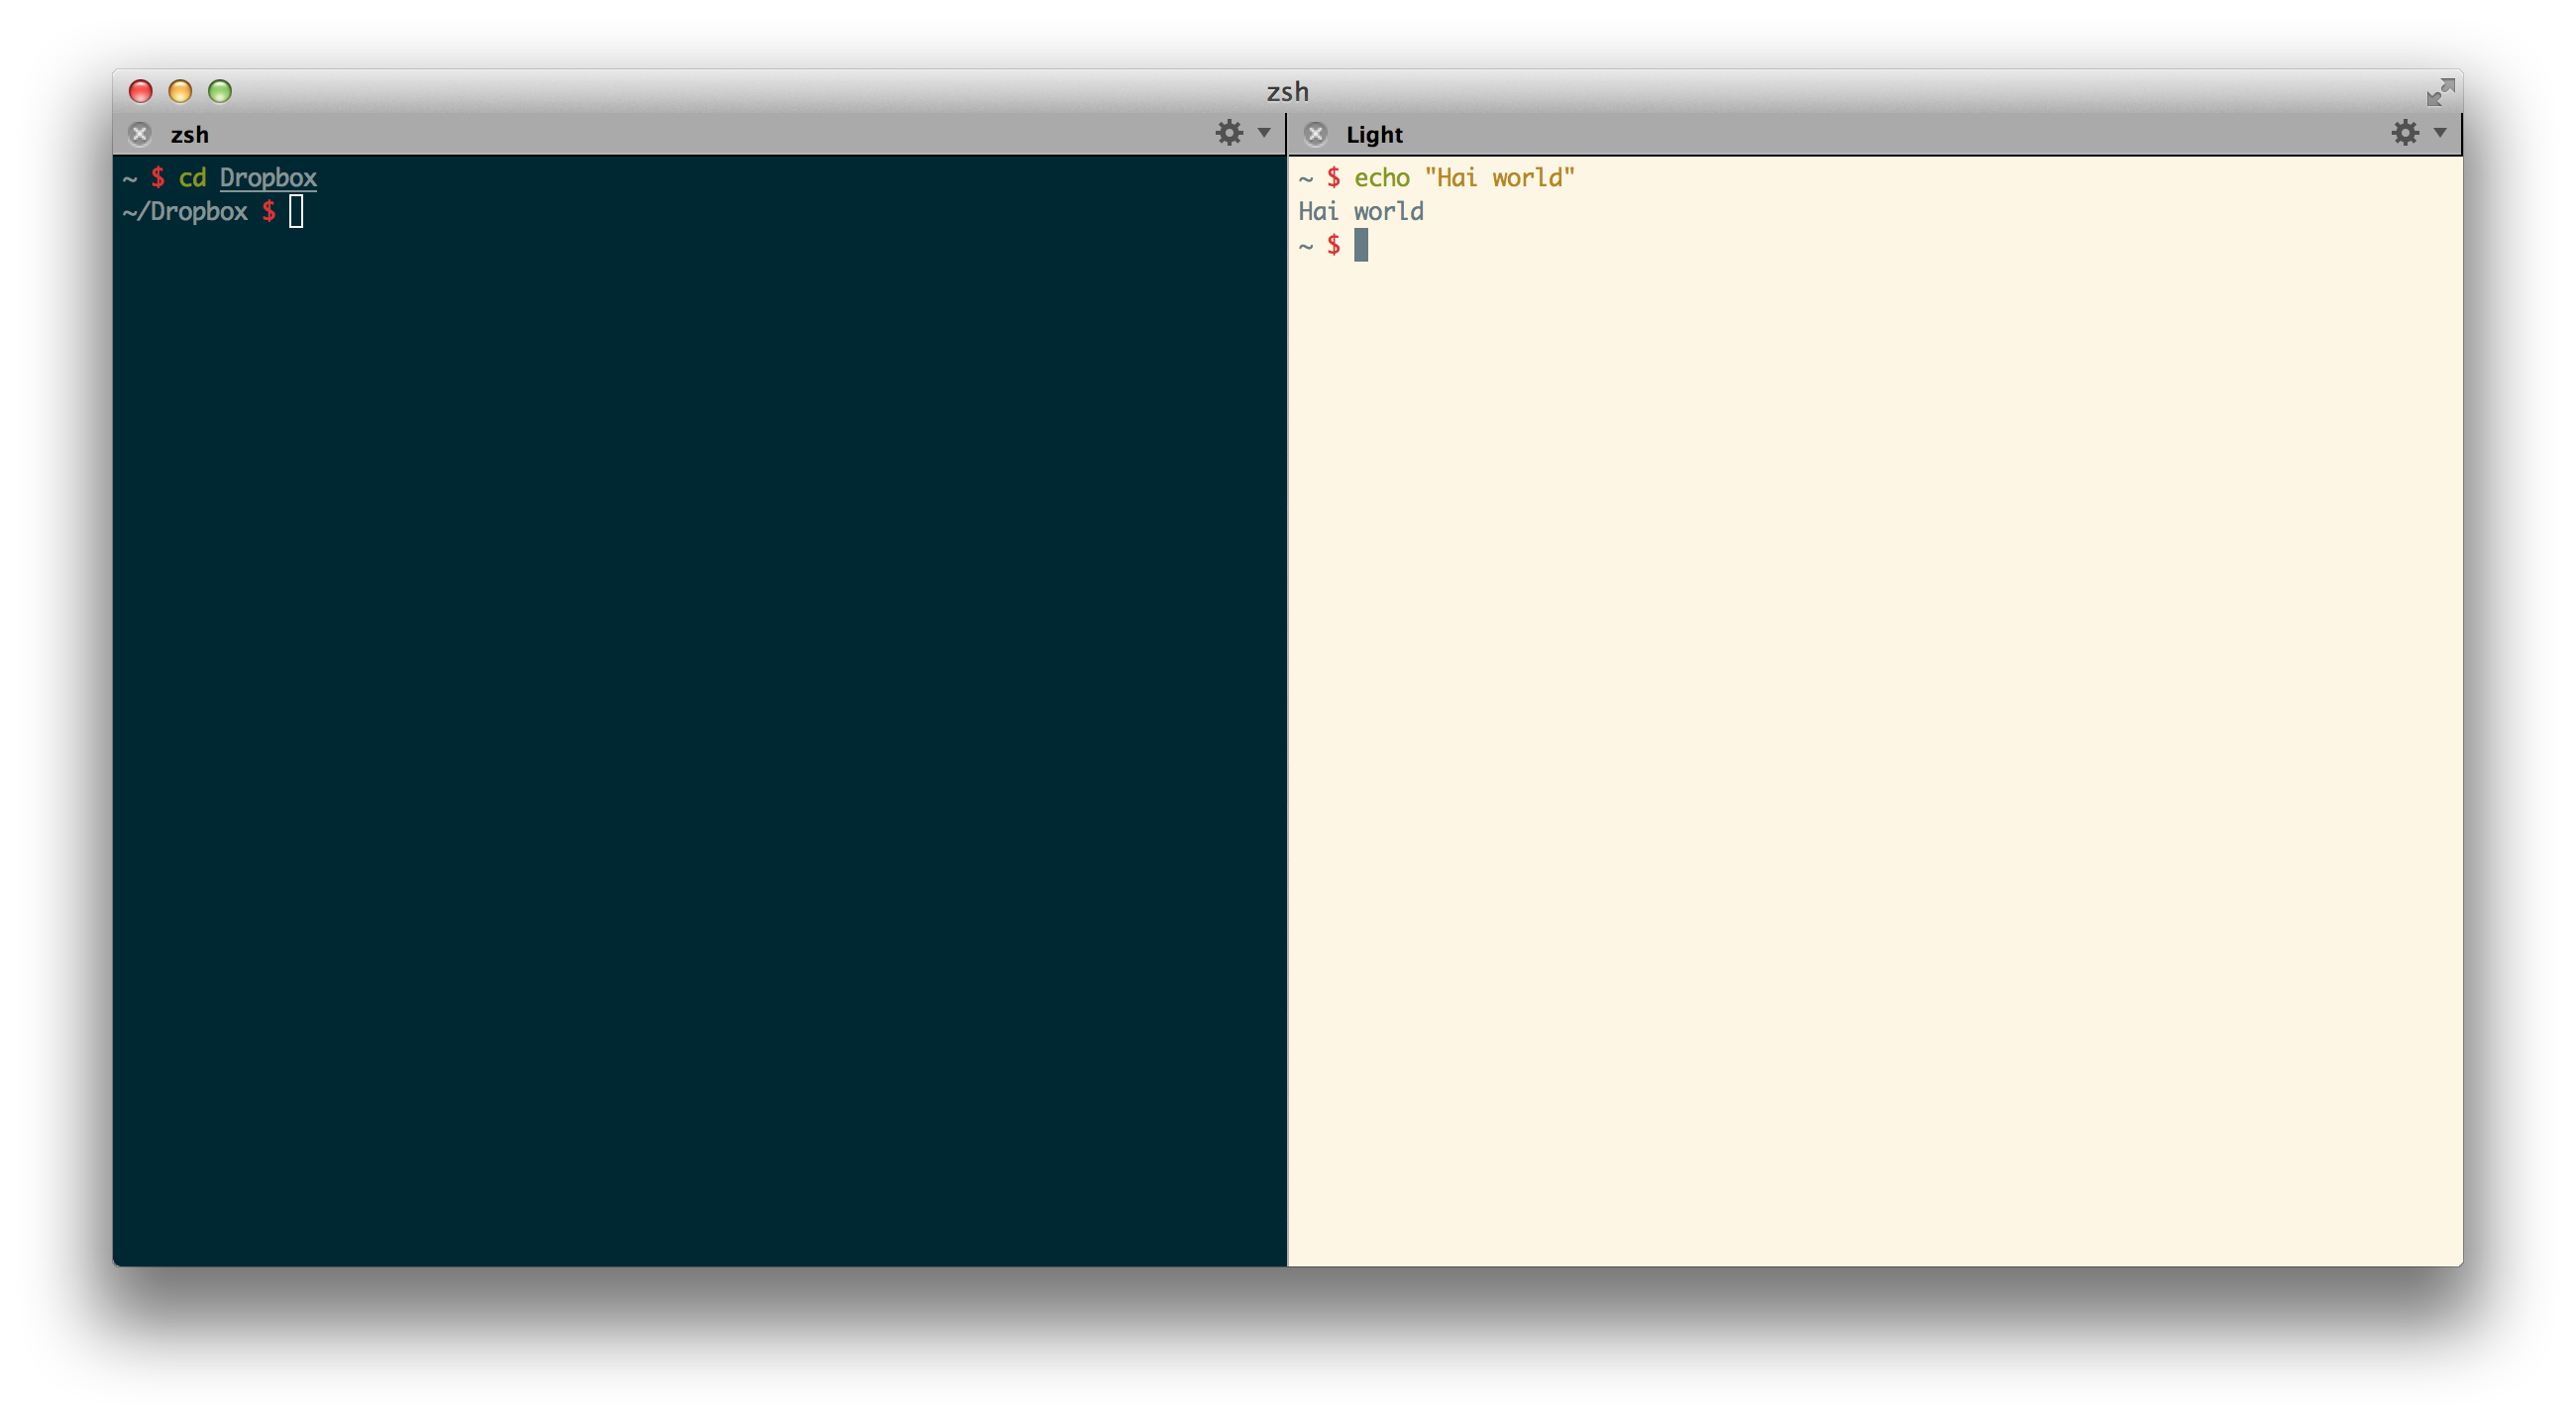2576x1423 pixels.
Task: Enter fullscreen via title bar arrows icon
Action: click(x=2440, y=92)
